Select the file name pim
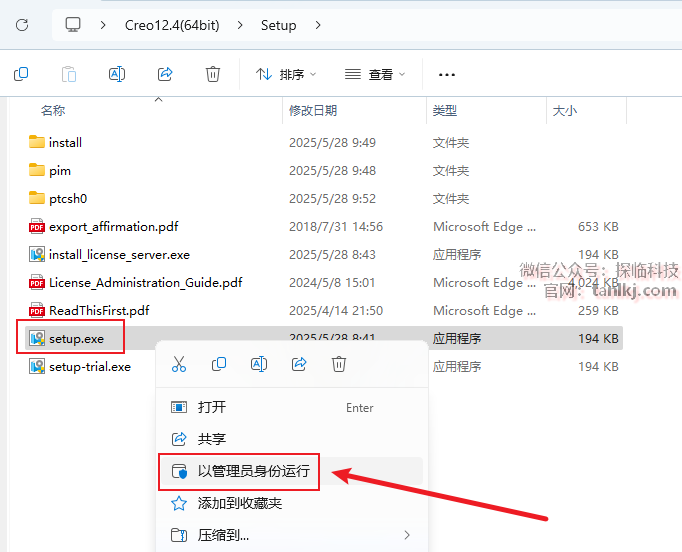 coord(60,171)
